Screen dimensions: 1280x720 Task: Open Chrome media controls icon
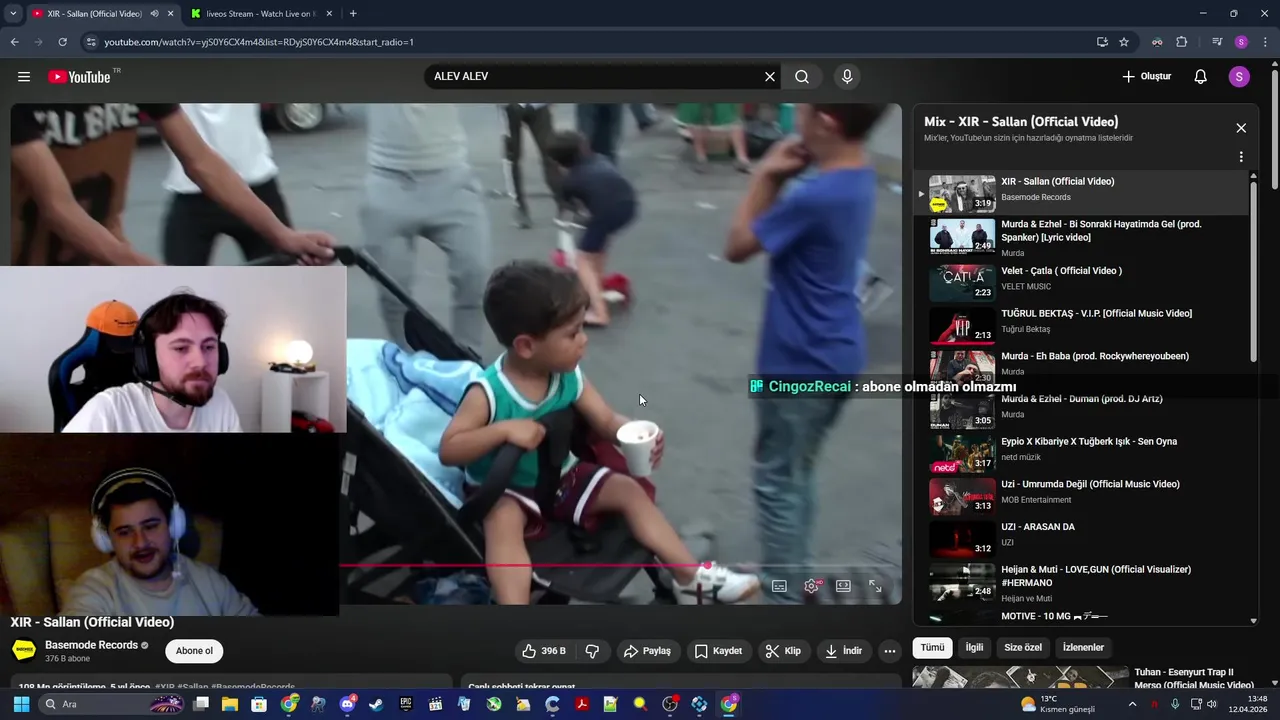click(x=1216, y=42)
